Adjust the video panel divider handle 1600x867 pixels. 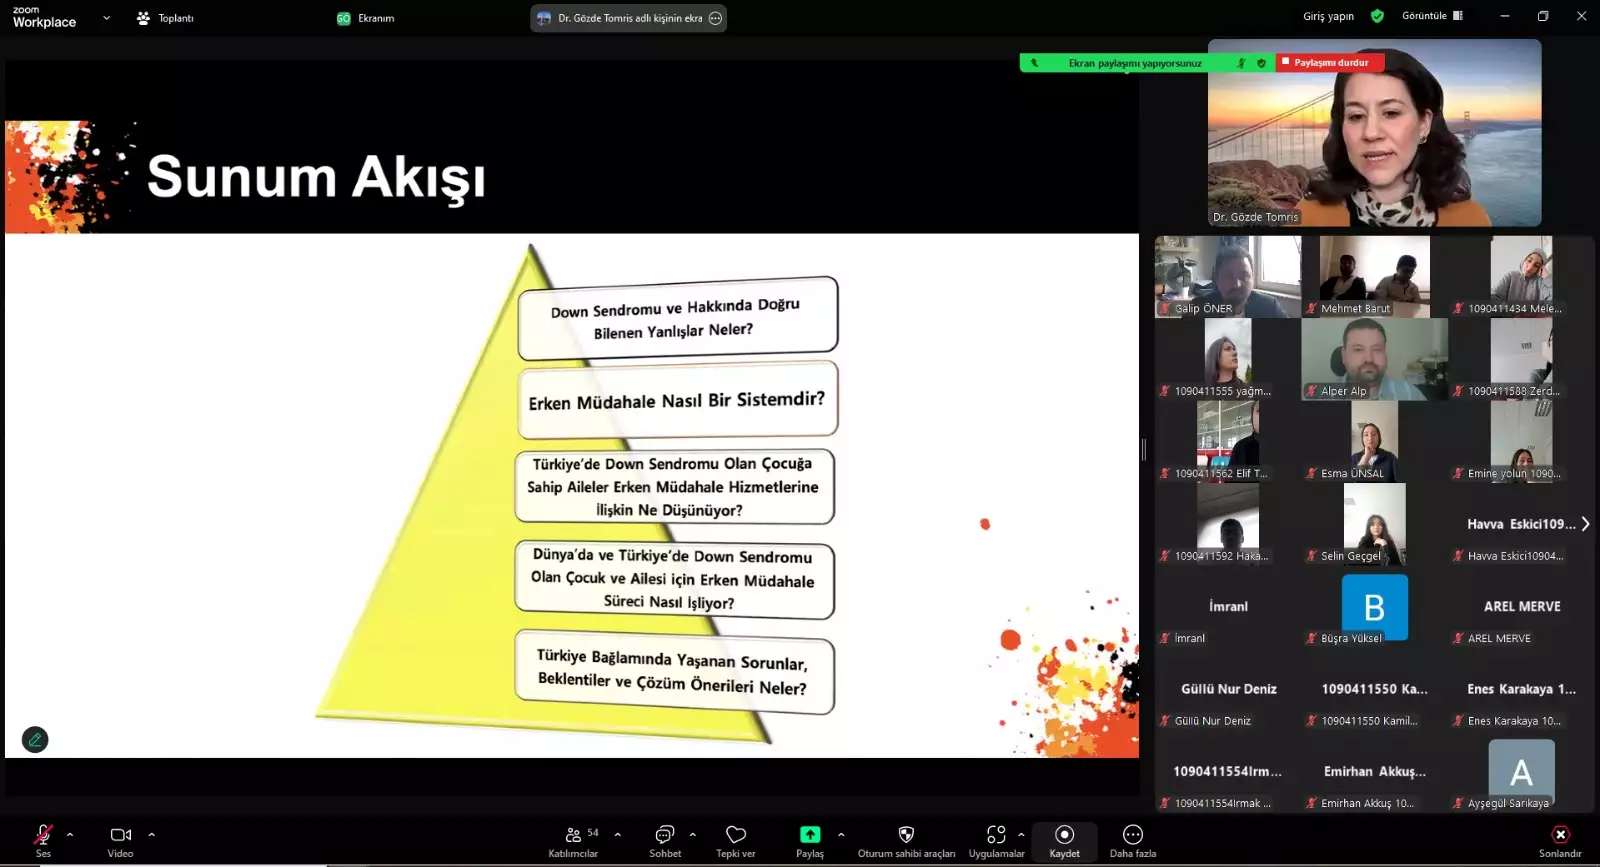click(x=1144, y=449)
